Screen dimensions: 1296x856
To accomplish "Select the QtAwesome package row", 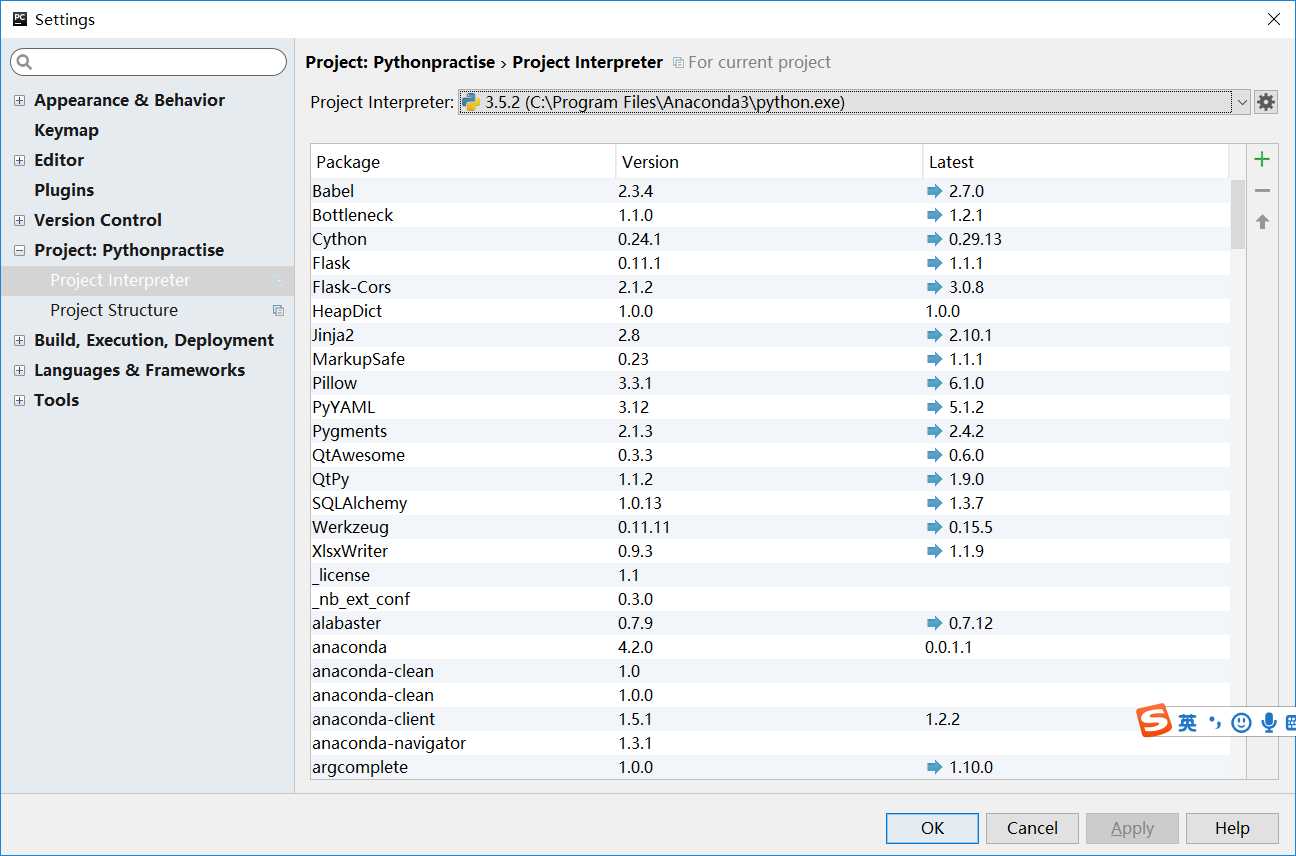I will 770,455.
